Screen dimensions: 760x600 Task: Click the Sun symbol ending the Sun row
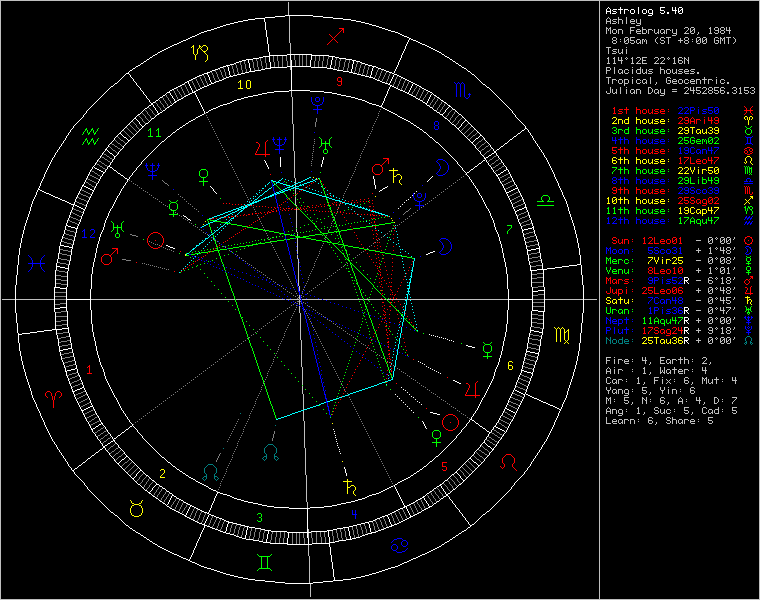pos(748,241)
